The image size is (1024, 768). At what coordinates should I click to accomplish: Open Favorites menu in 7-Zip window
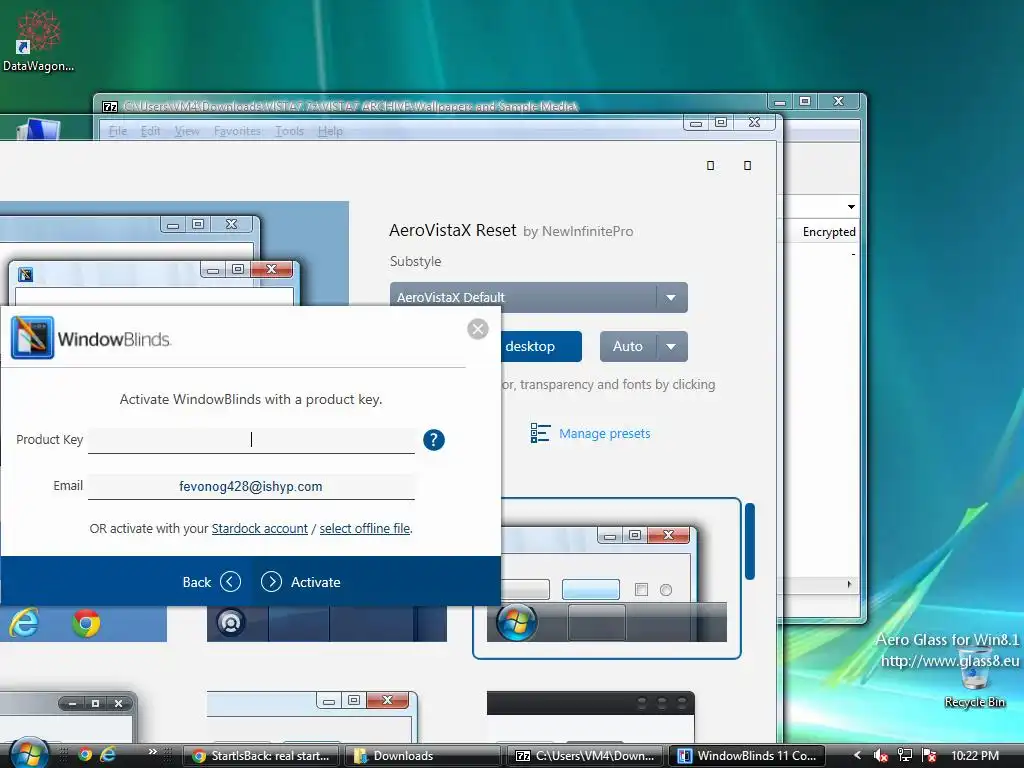pyautogui.click(x=237, y=131)
